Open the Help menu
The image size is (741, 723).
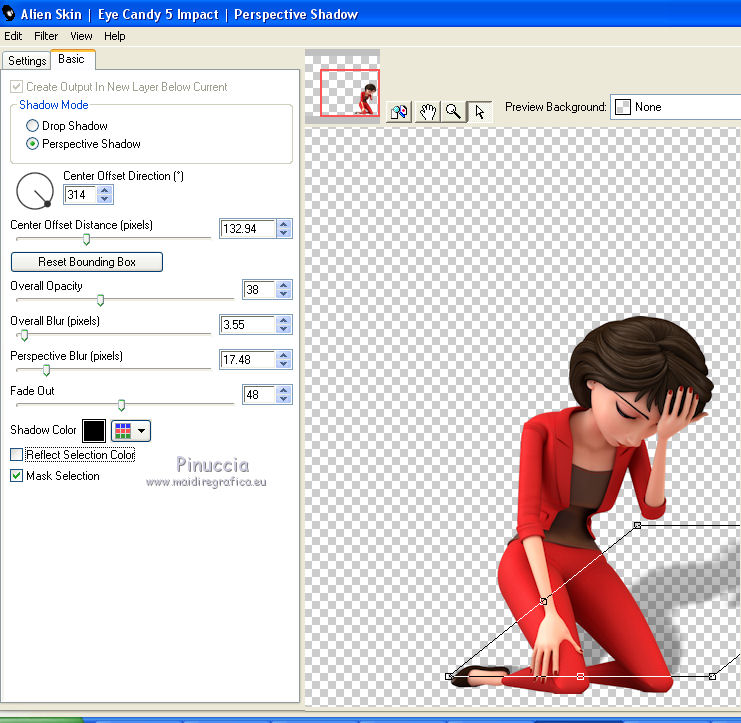114,36
